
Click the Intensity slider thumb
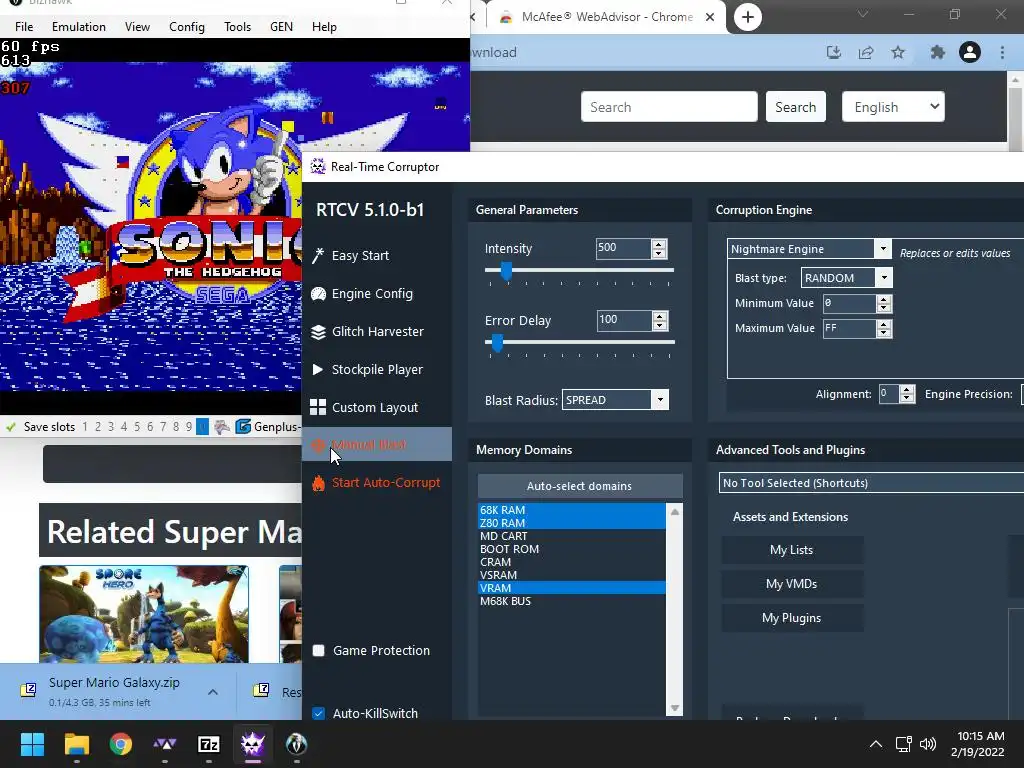[x=507, y=270]
